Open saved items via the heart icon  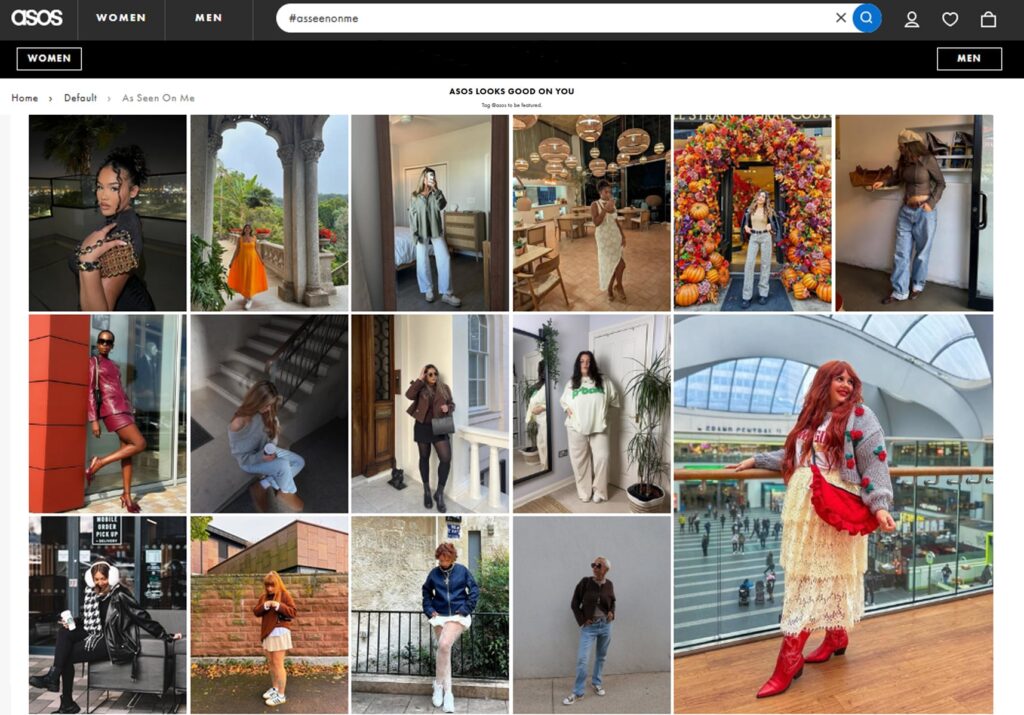[950, 18]
